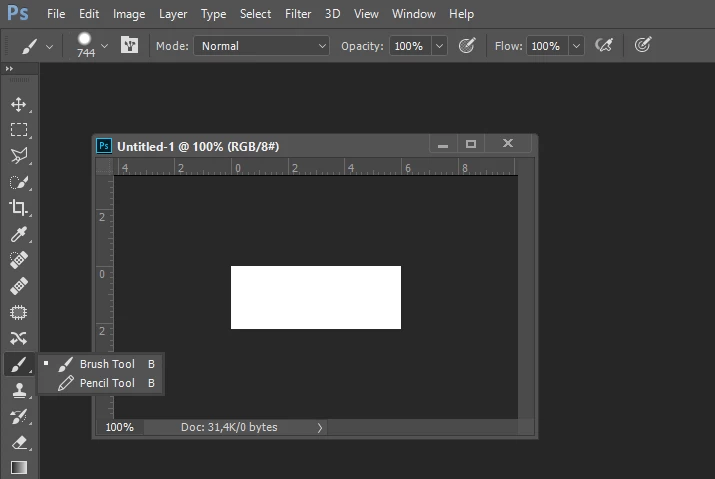
Task: Select the Content-Aware Move tool
Action: pos(19,338)
